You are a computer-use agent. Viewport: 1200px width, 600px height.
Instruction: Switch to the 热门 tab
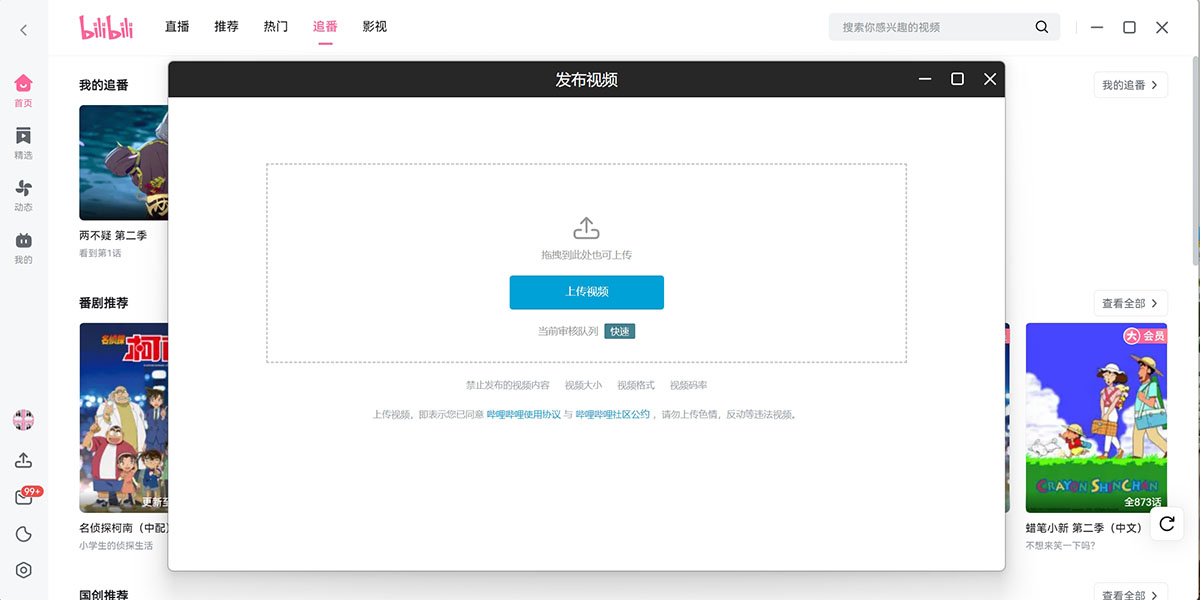tap(276, 27)
